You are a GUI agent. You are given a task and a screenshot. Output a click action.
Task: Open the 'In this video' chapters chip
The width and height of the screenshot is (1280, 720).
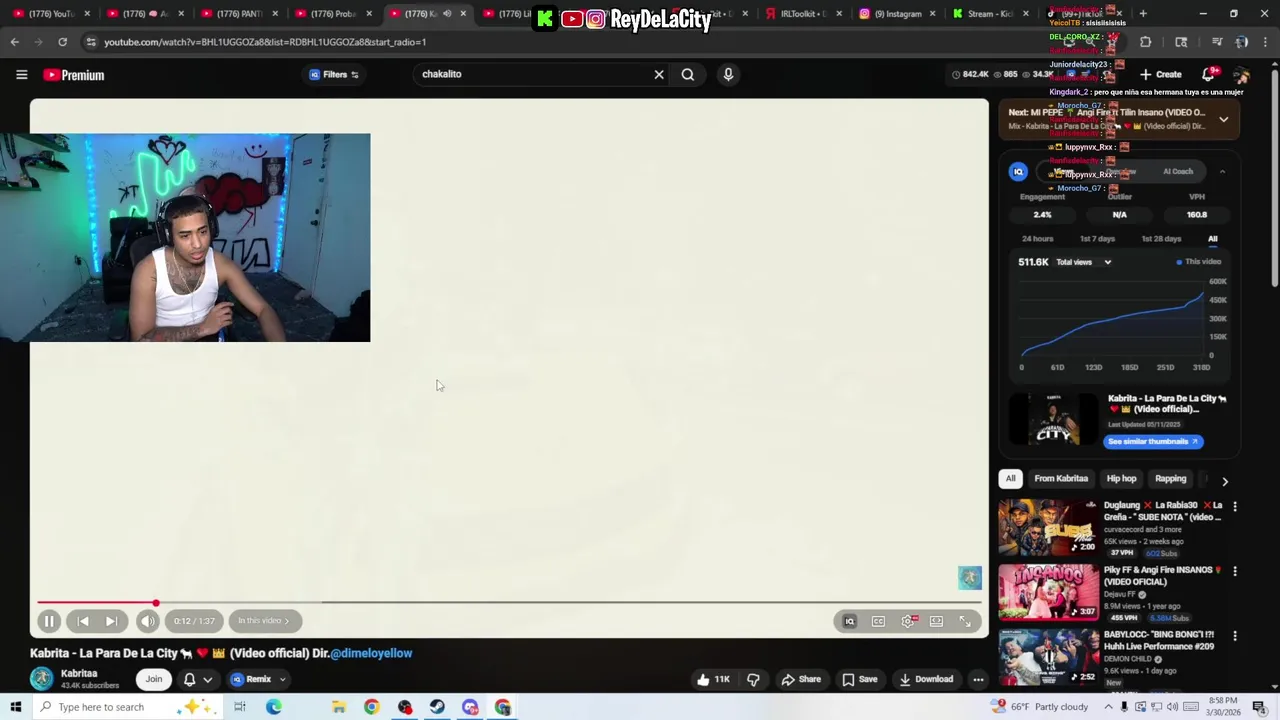coord(264,621)
